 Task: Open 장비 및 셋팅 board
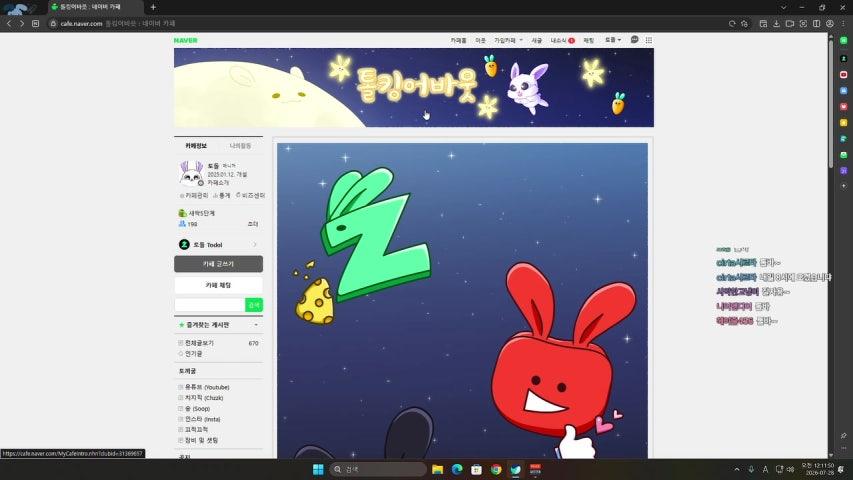tap(201, 440)
